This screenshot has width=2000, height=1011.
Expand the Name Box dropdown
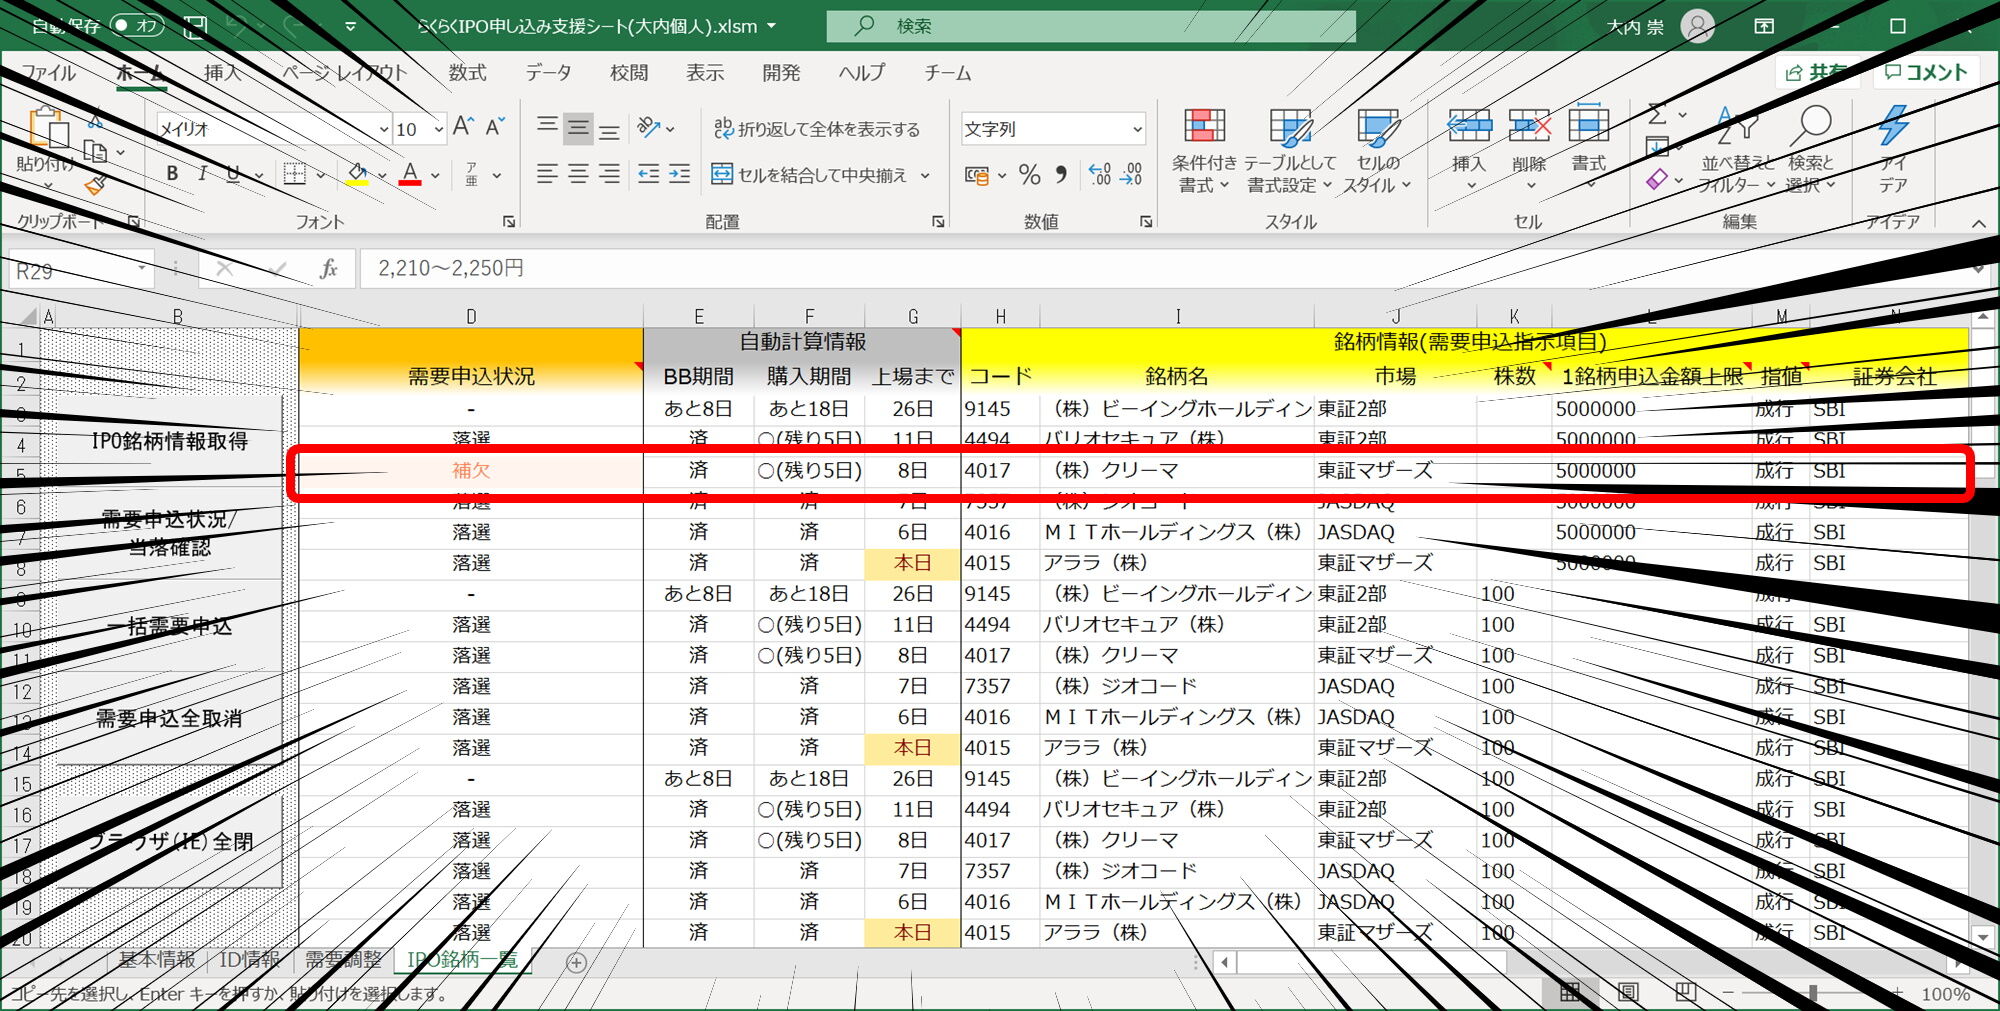(x=141, y=269)
